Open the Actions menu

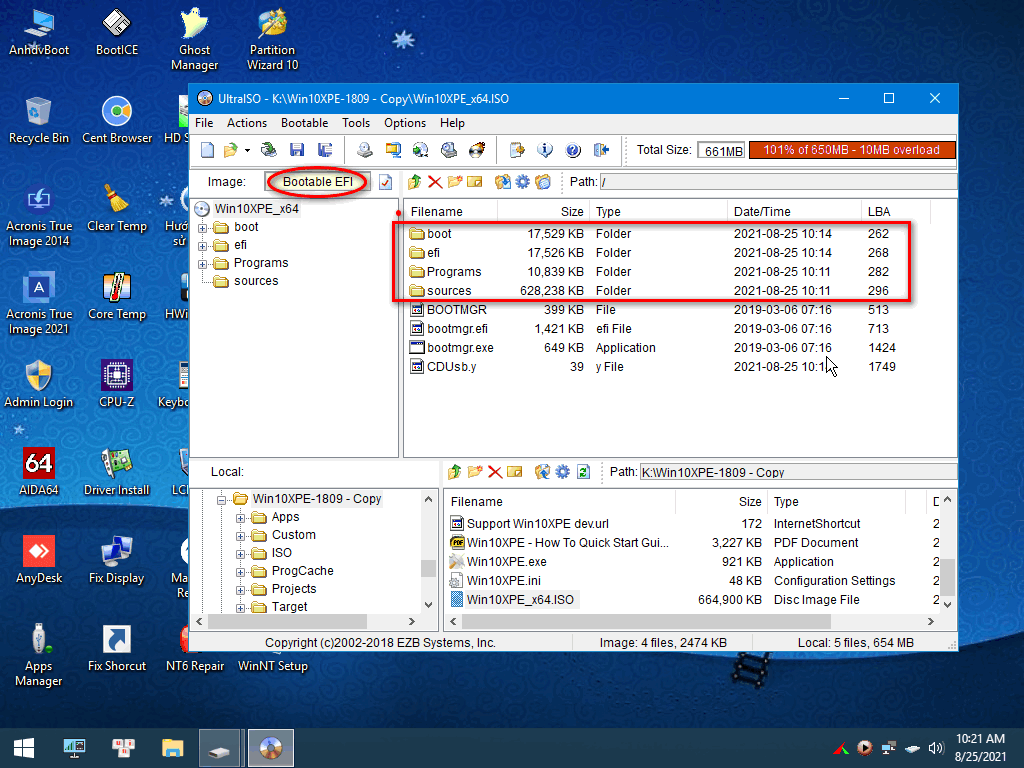pos(247,123)
